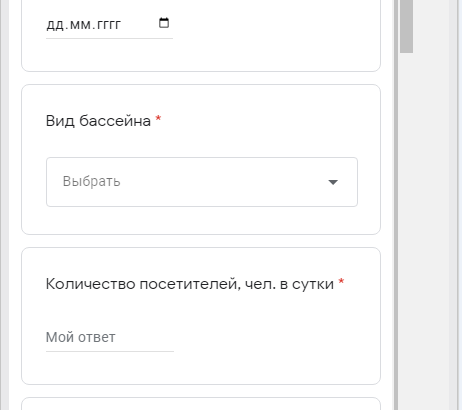462x410 pixels.
Task: Open the 'Выбрать' dropdown for Вид бассейна
Action: pos(202,182)
